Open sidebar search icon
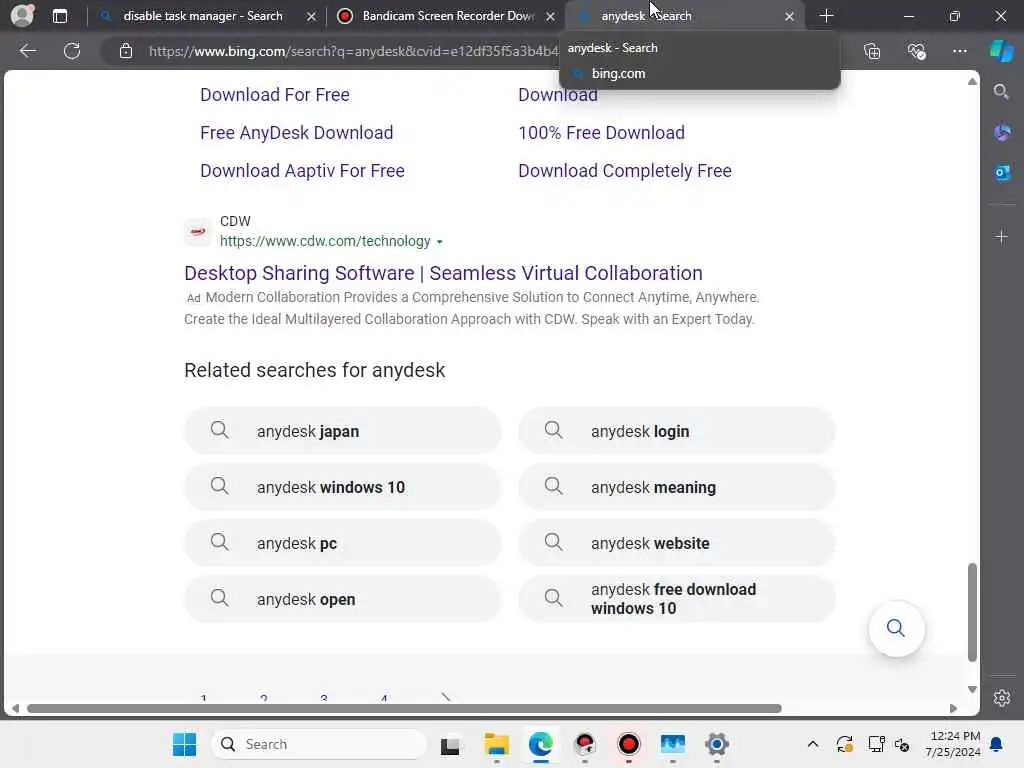Viewport: 1024px width, 768px height. point(1001,91)
